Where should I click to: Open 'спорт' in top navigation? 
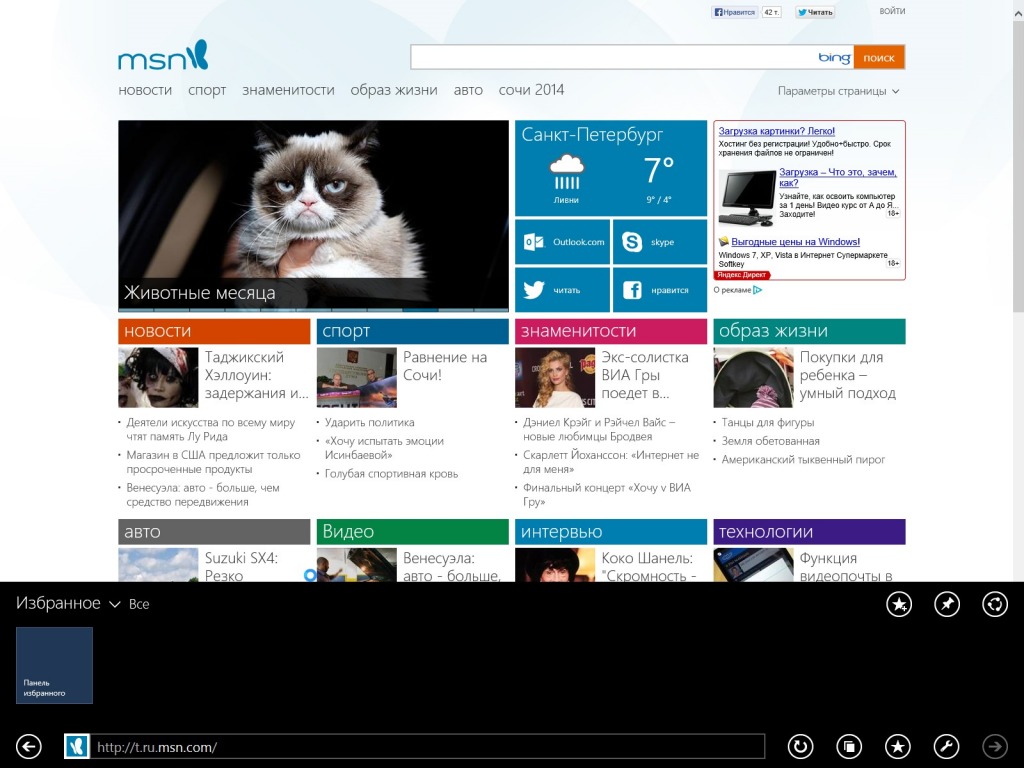207,90
